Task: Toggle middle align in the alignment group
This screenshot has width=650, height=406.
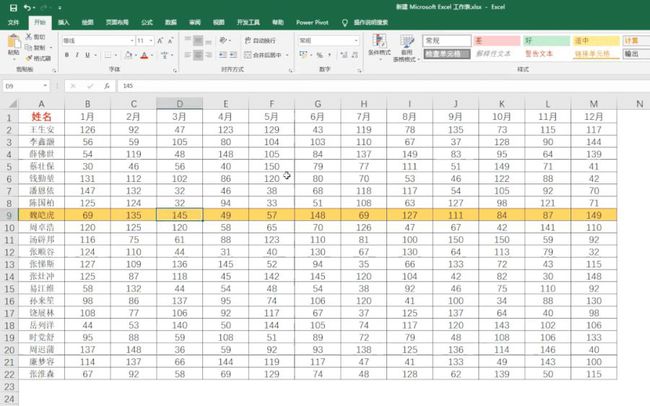Action: 198,40
